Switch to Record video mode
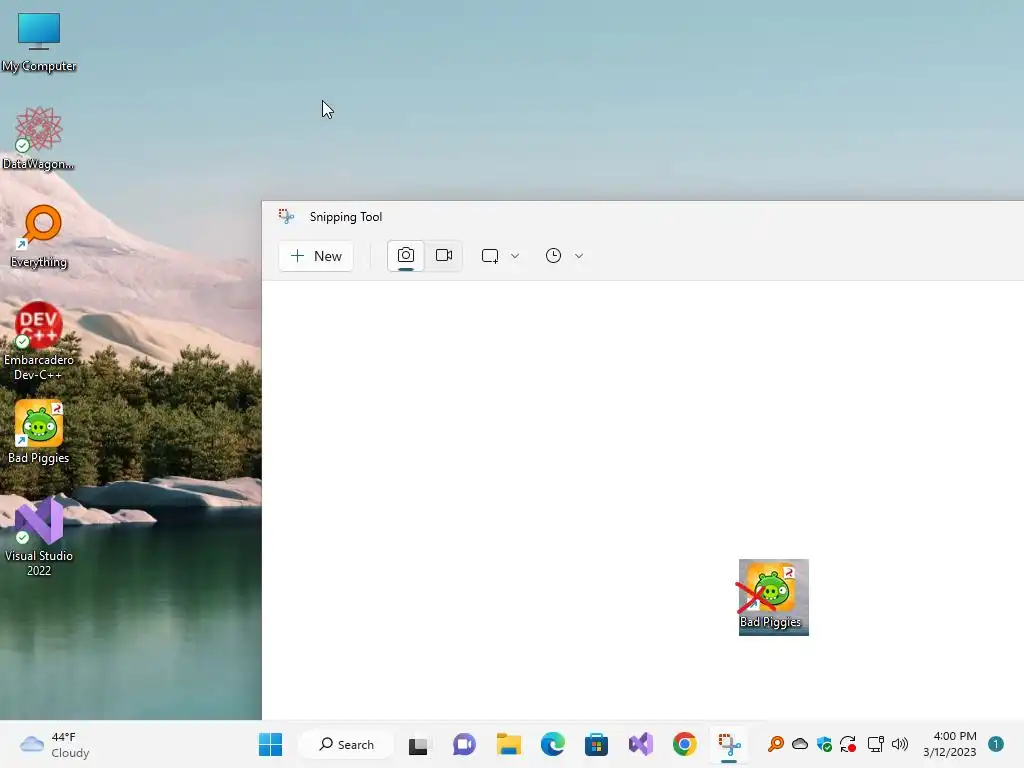 coord(444,255)
